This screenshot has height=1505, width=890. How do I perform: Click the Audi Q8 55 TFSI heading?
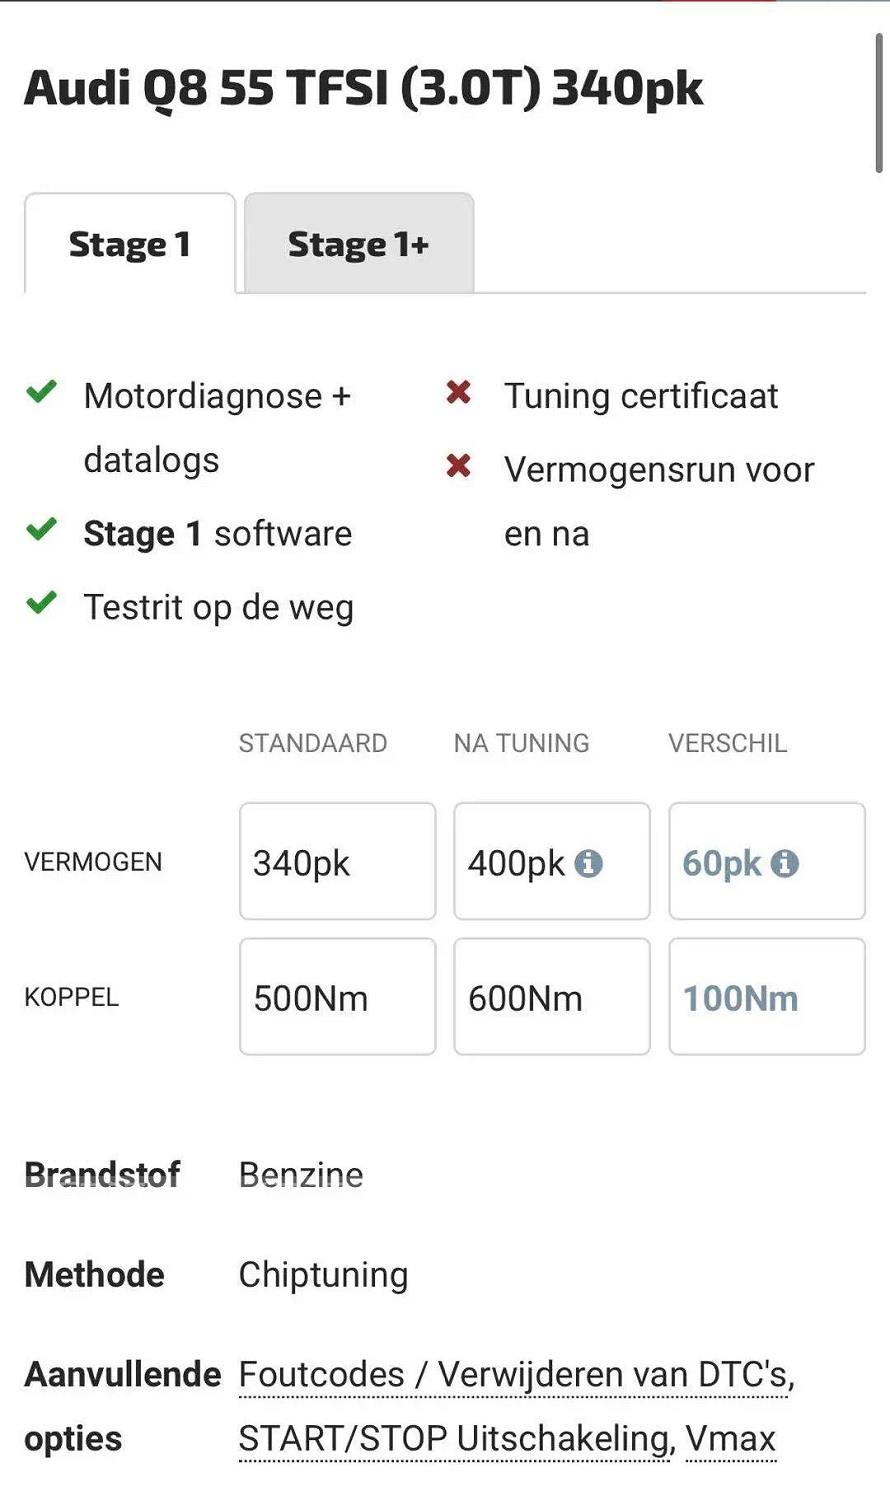point(364,88)
